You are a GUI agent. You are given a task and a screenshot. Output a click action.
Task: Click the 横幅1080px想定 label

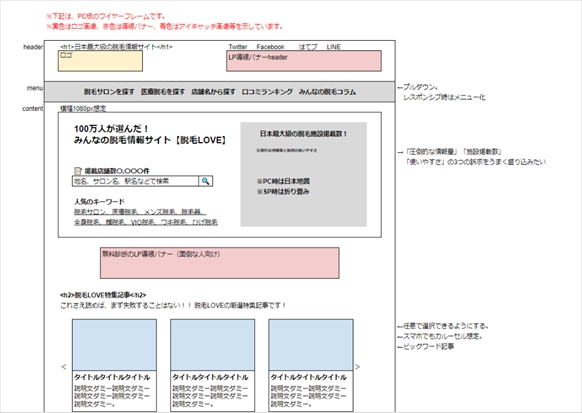point(83,108)
